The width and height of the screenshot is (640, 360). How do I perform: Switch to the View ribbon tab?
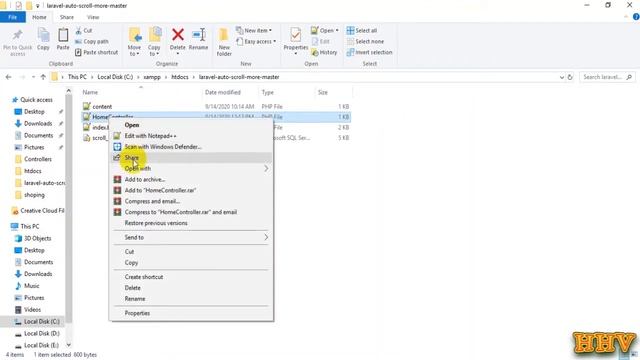(93, 17)
